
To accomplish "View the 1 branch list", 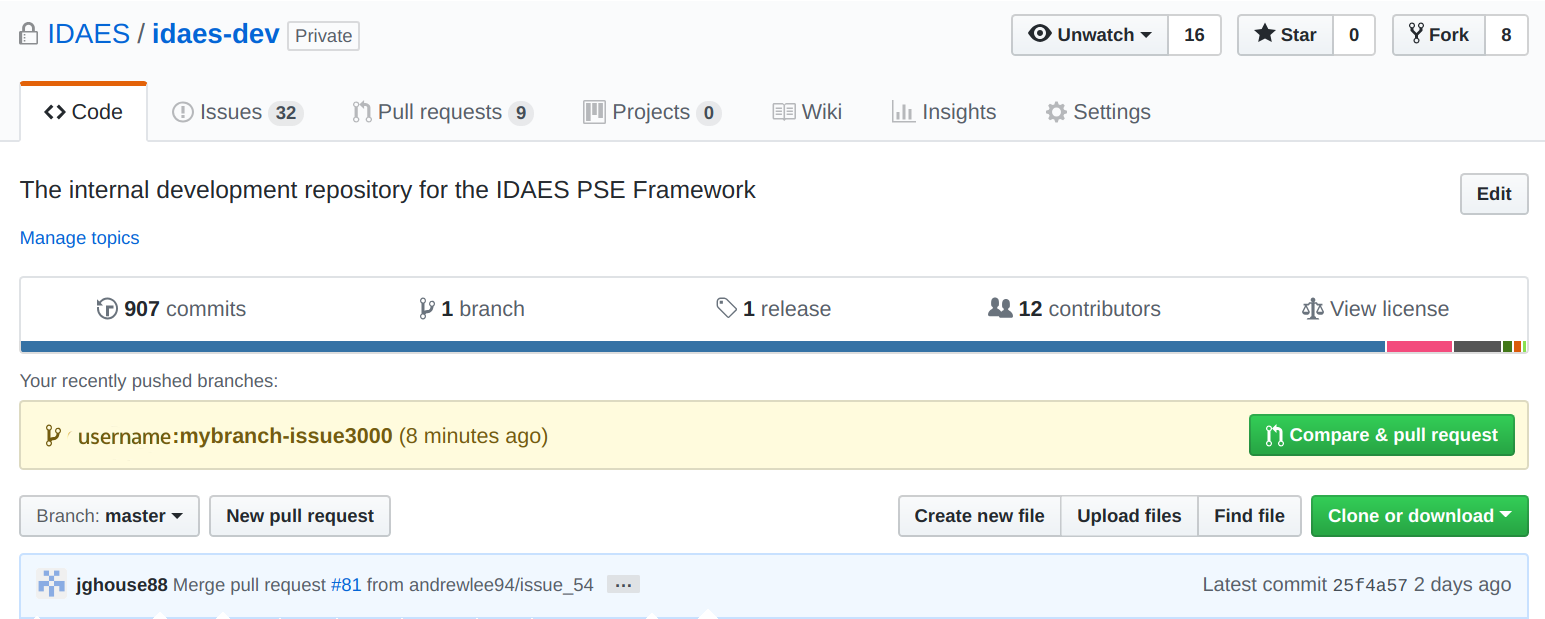I will coord(472,309).
